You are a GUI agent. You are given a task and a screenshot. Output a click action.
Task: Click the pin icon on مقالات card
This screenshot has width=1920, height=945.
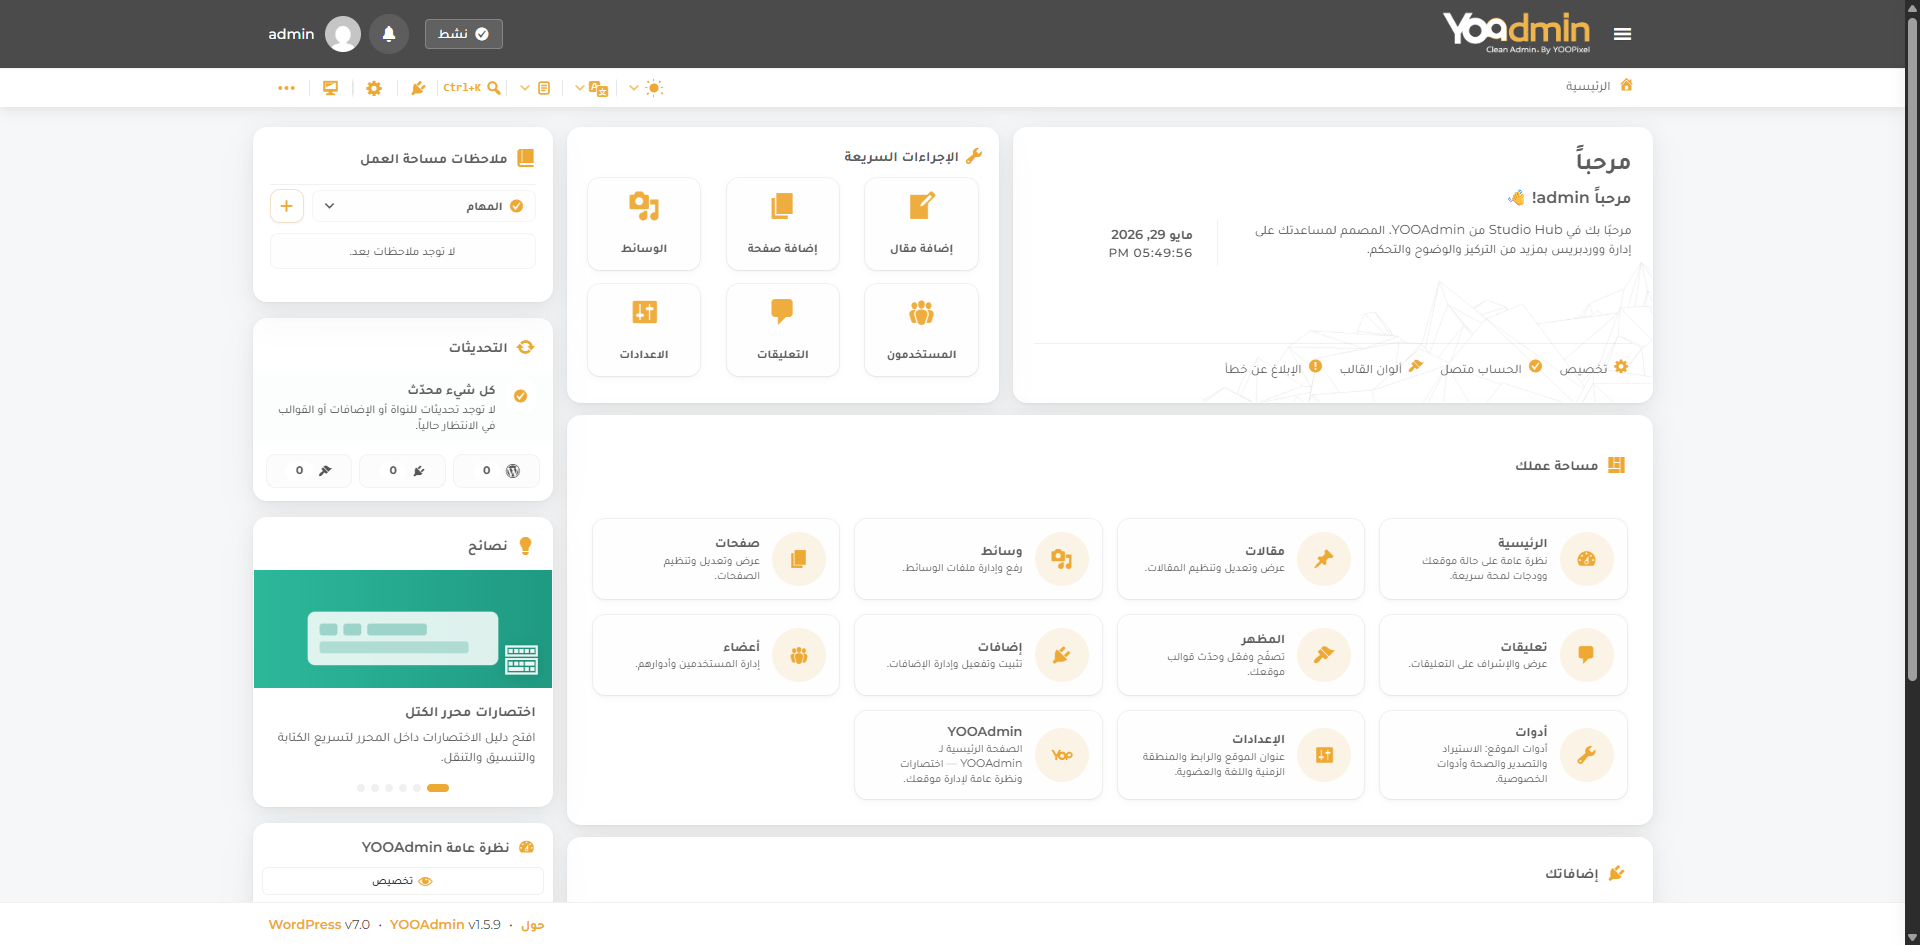click(1324, 559)
